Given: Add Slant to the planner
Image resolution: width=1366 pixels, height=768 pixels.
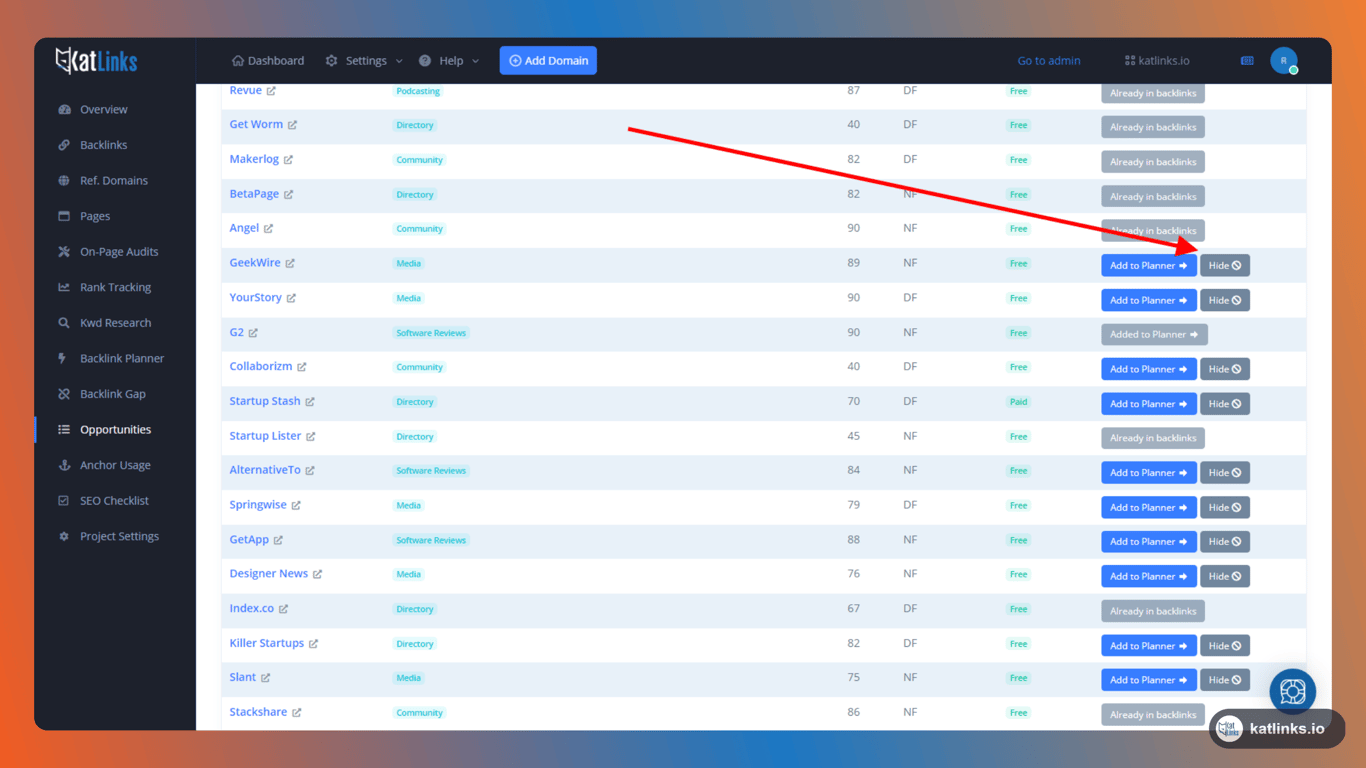Looking at the screenshot, I should (1149, 680).
